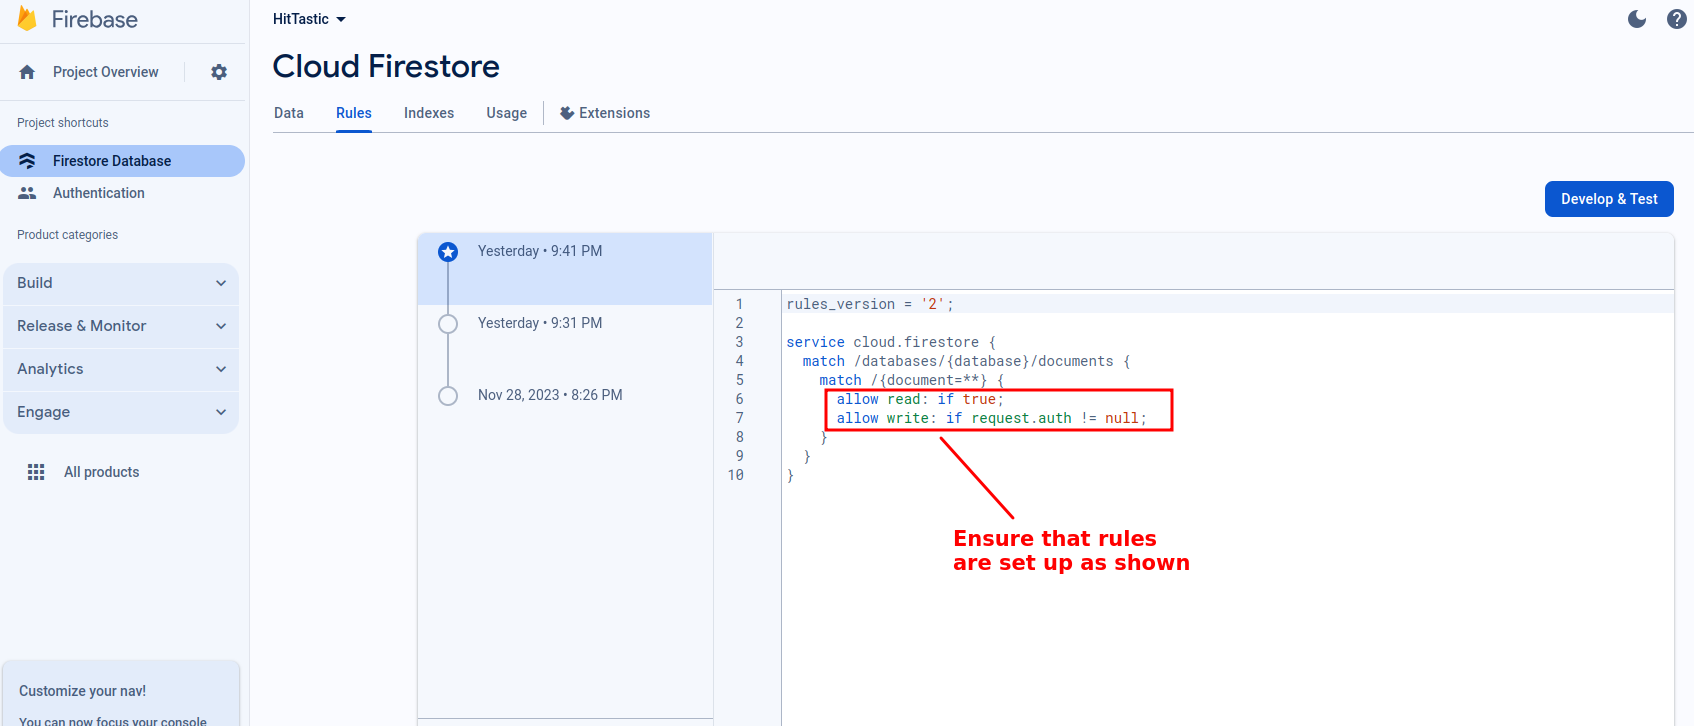Toggle dark mode moon icon
Image resolution: width=1694 pixels, height=726 pixels.
pyautogui.click(x=1637, y=19)
